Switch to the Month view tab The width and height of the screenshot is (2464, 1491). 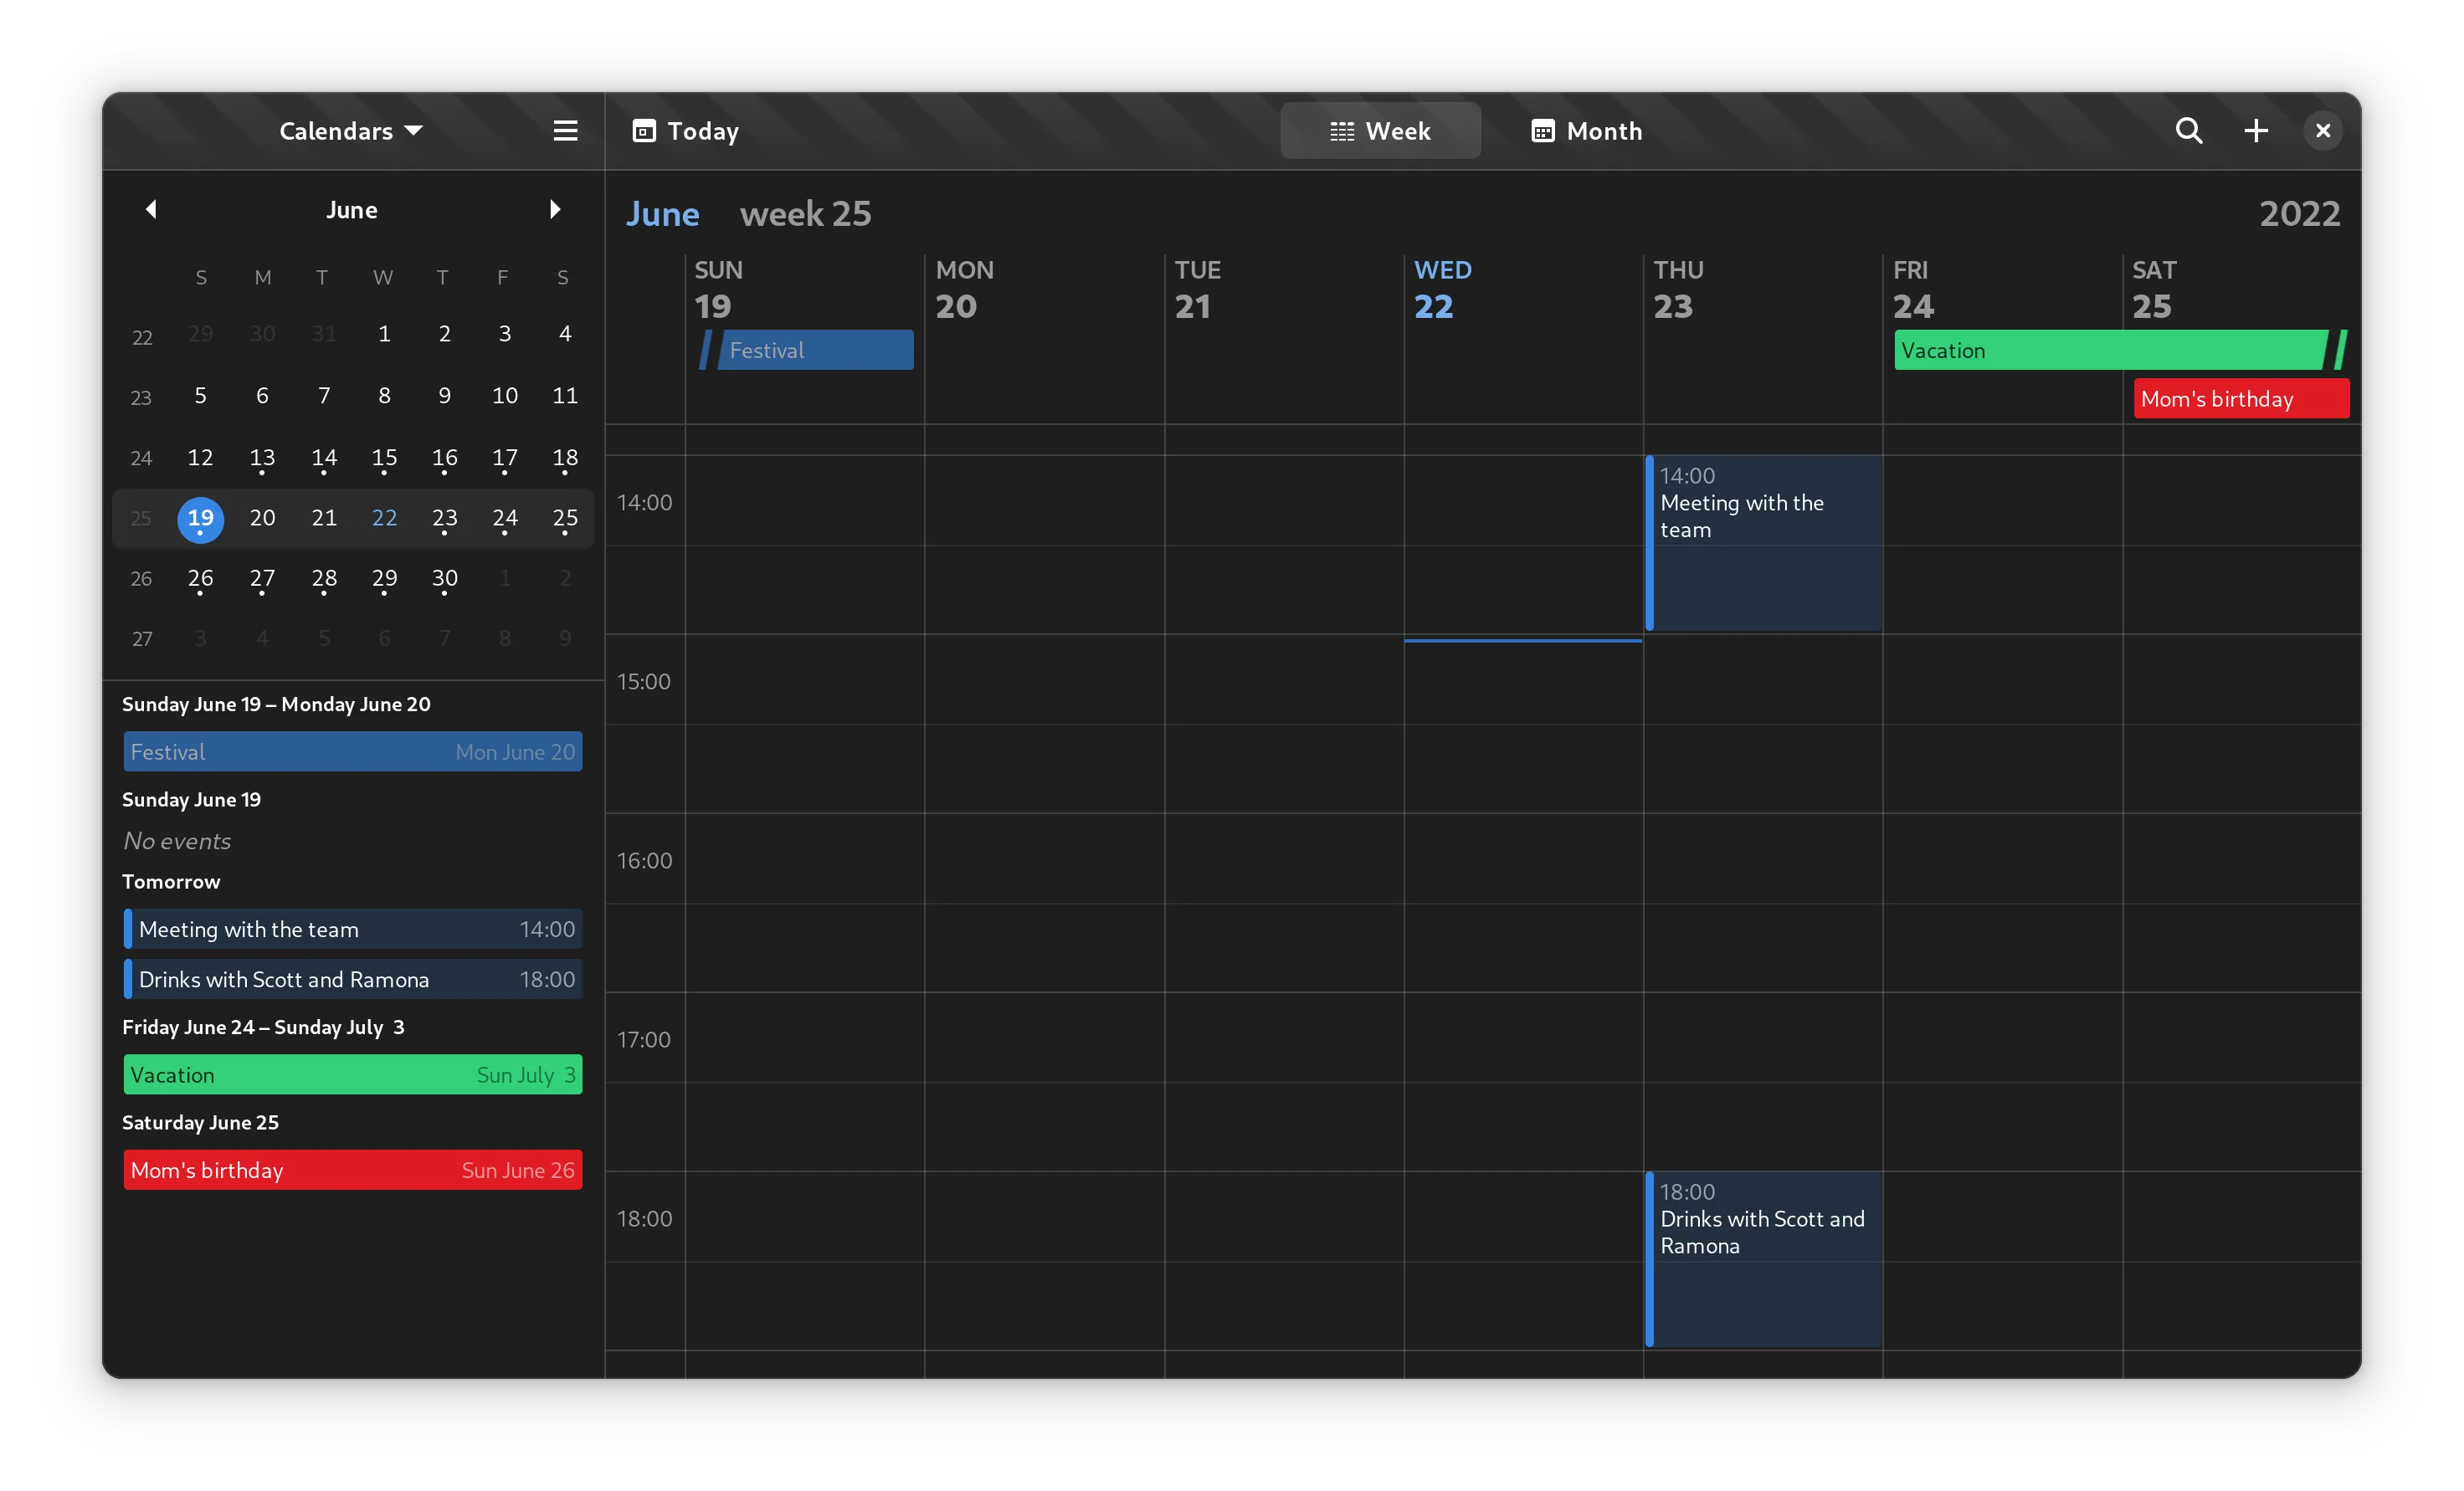click(1586, 131)
